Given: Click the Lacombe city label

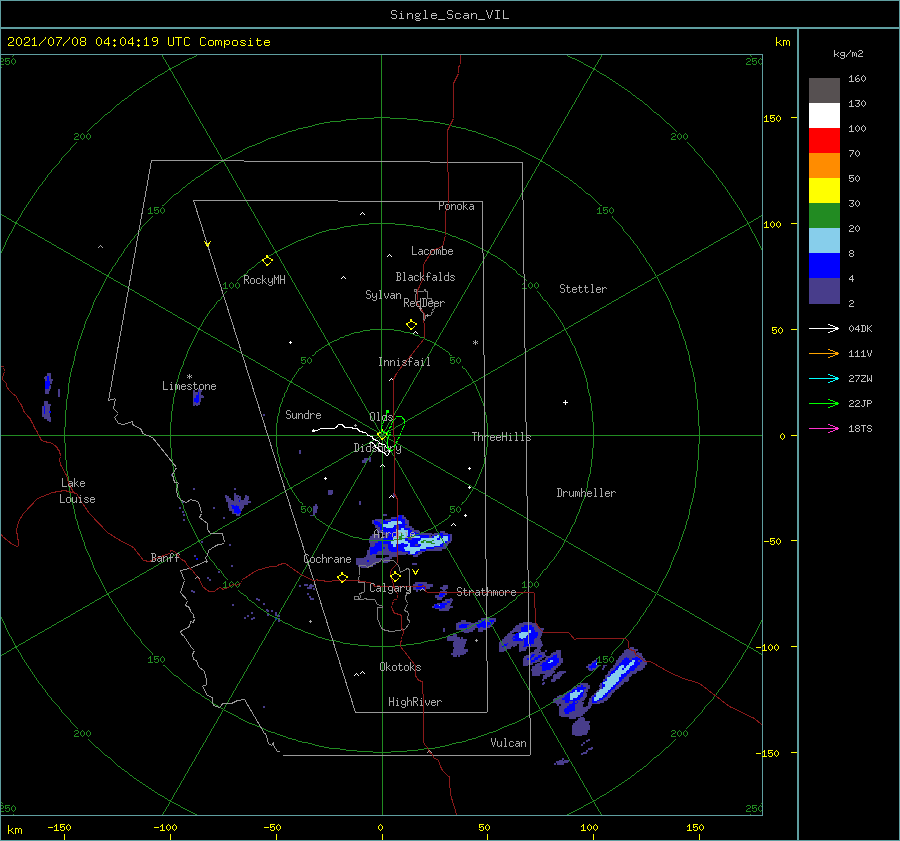Looking at the screenshot, I should pyautogui.click(x=432, y=251).
